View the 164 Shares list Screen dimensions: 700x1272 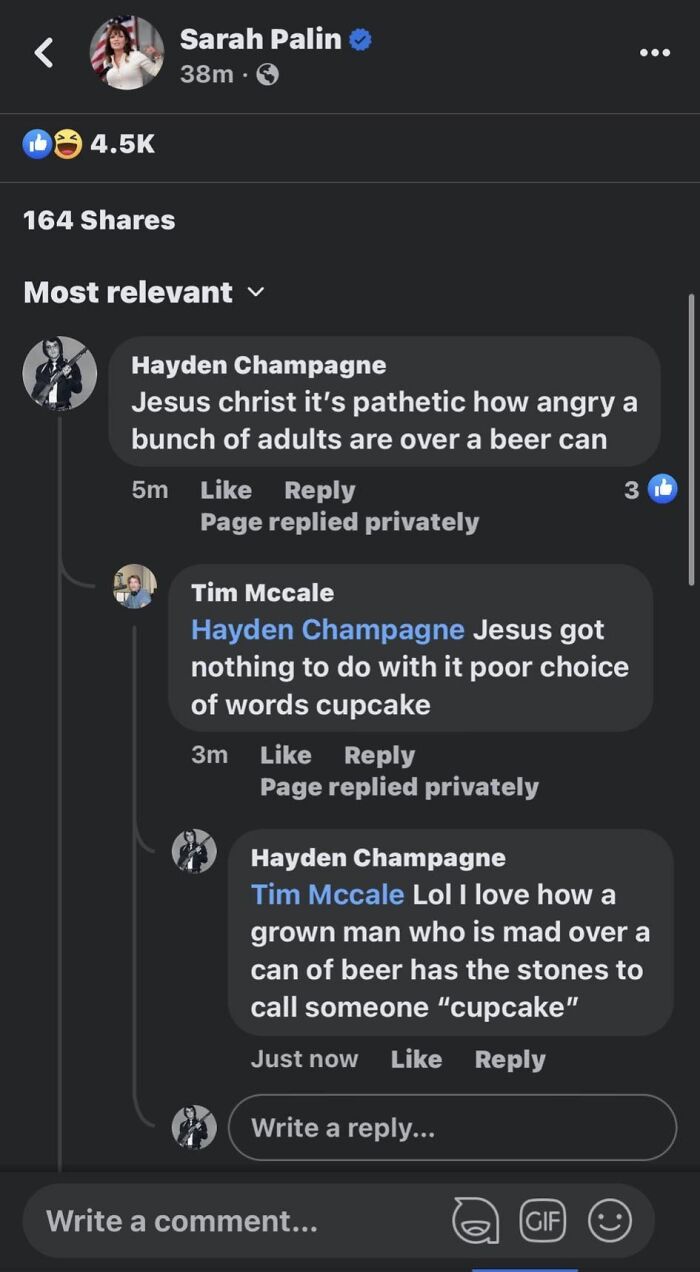[98, 219]
